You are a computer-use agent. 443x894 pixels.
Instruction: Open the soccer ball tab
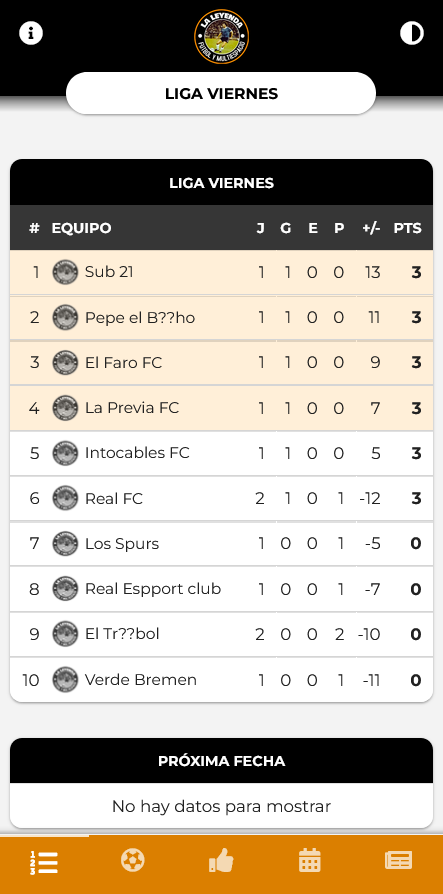tap(133, 860)
